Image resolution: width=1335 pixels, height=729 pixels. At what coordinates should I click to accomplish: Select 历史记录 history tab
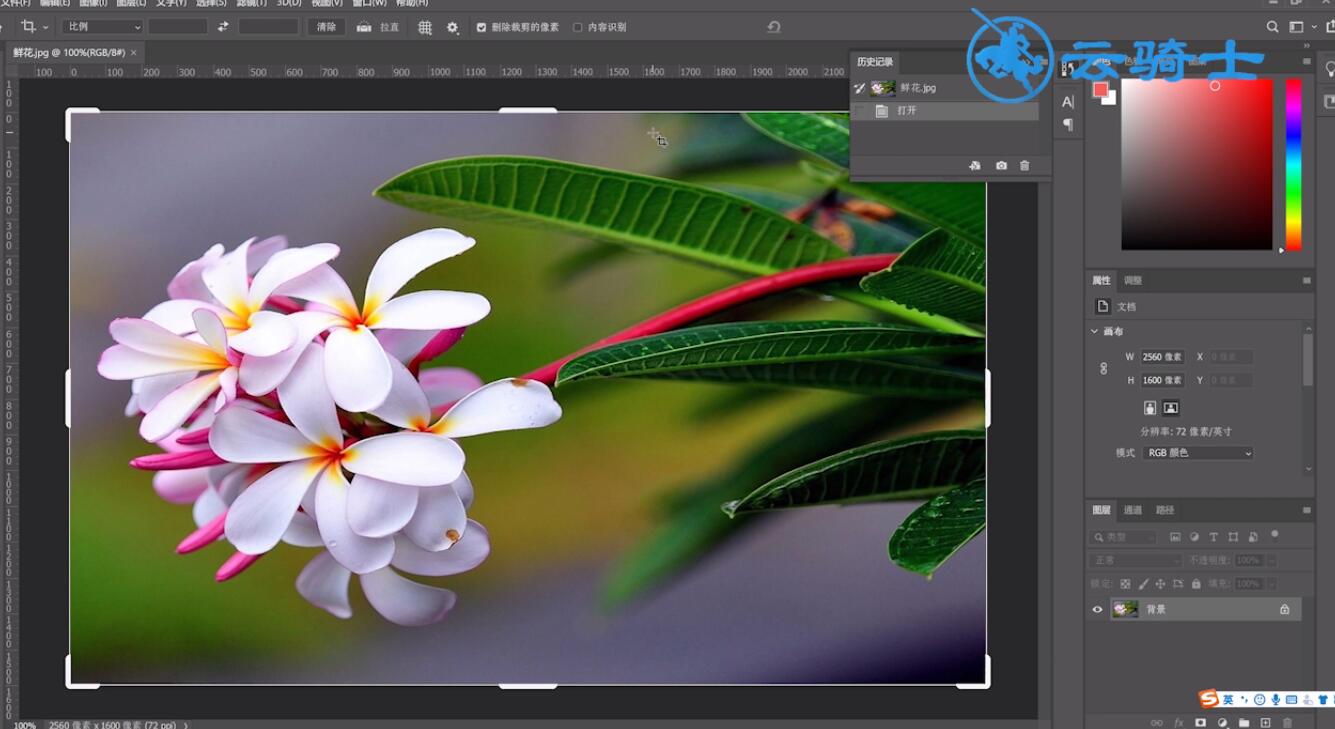click(x=875, y=62)
